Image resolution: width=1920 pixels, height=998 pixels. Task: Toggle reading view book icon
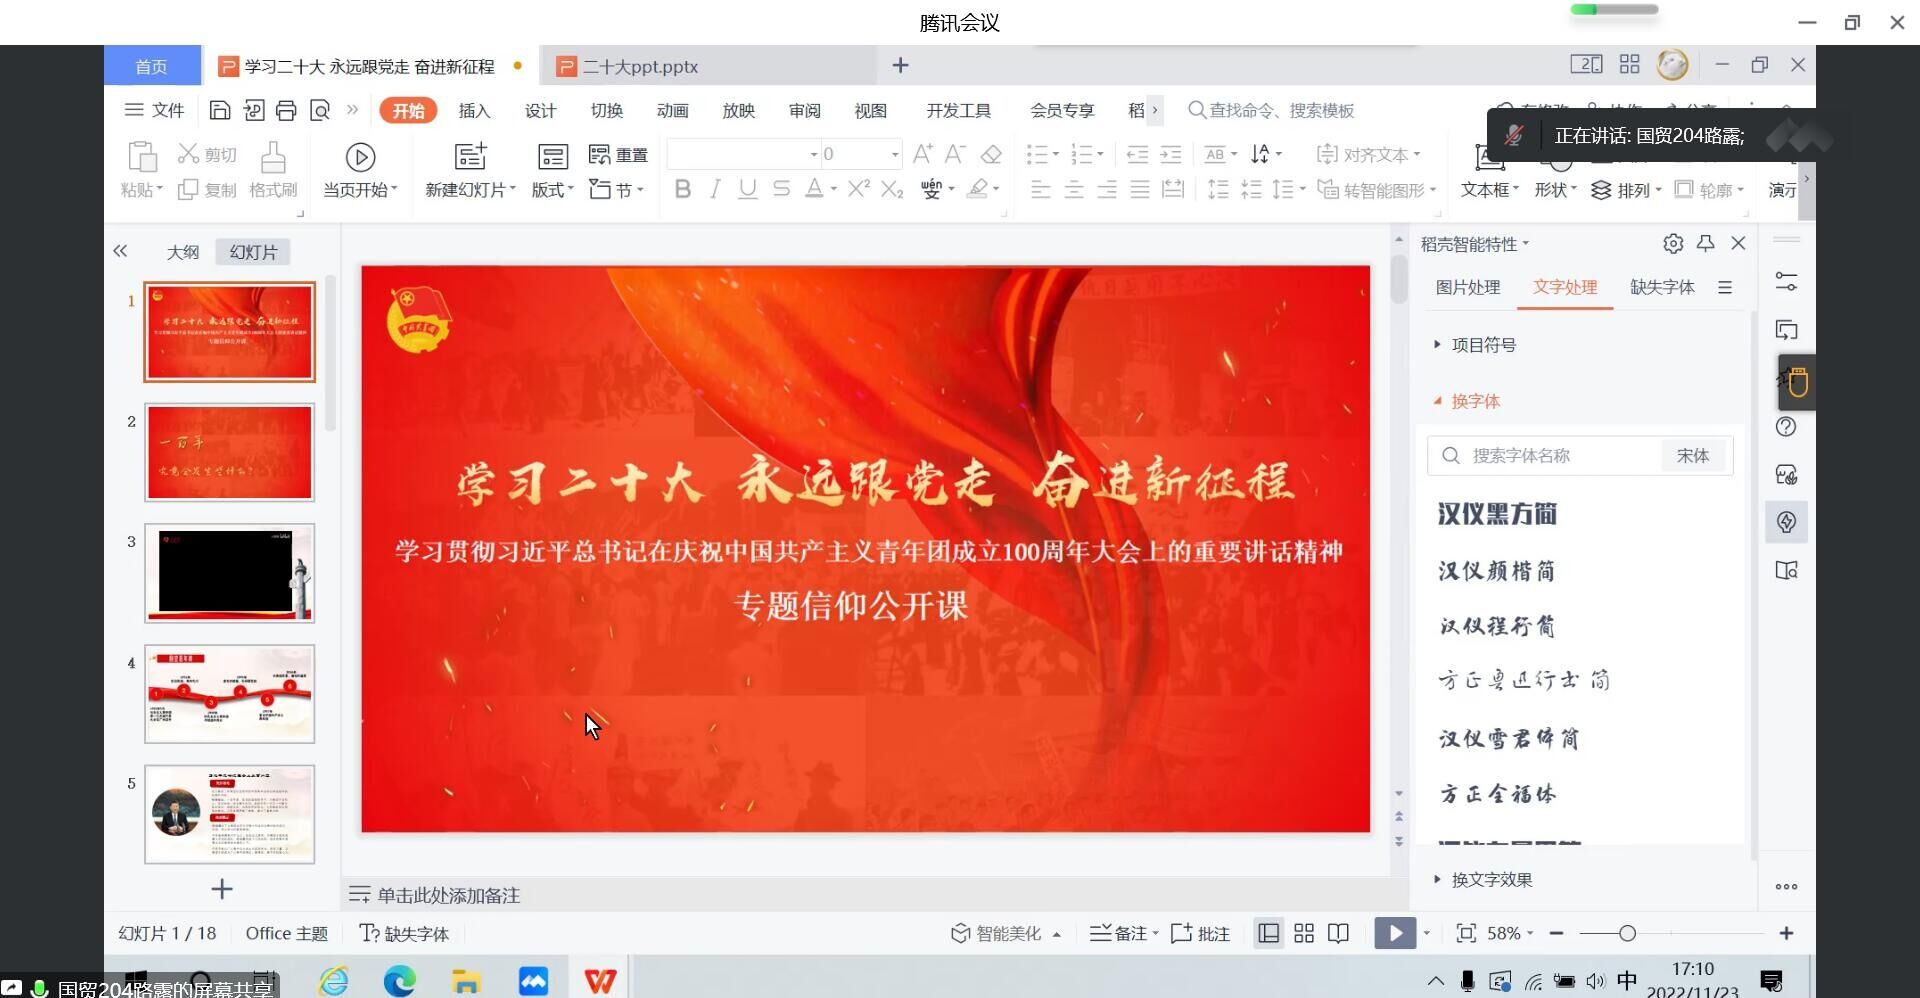pos(1338,933)
